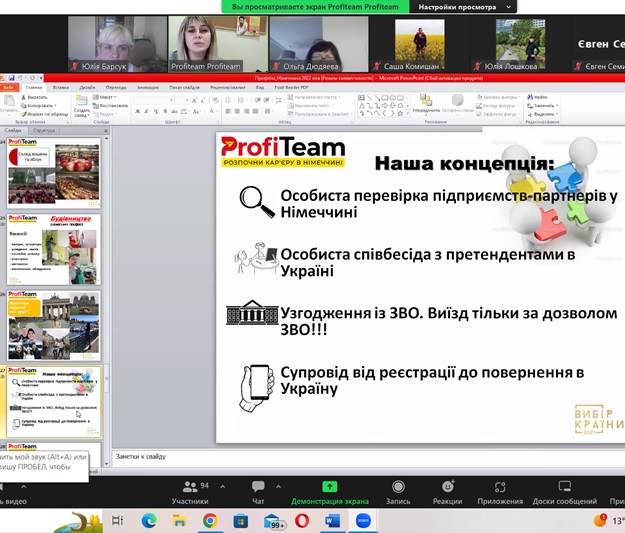Select the right arrow shape in the gallery

point(385,106)
